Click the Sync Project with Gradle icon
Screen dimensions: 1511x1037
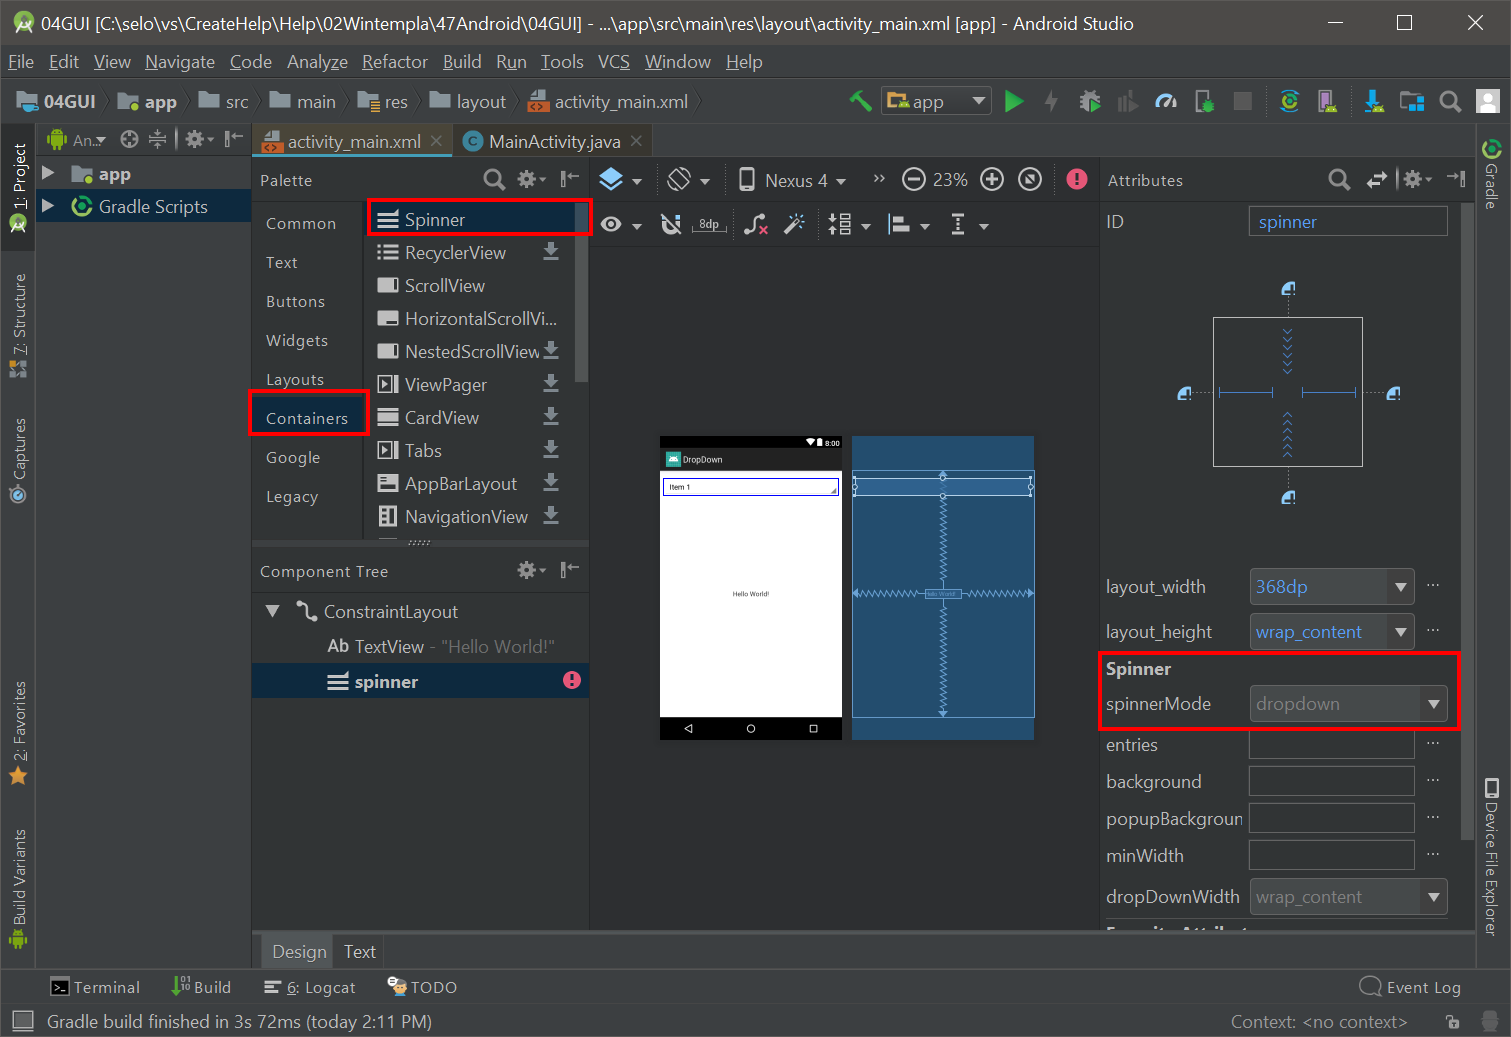click(1290, 101)
